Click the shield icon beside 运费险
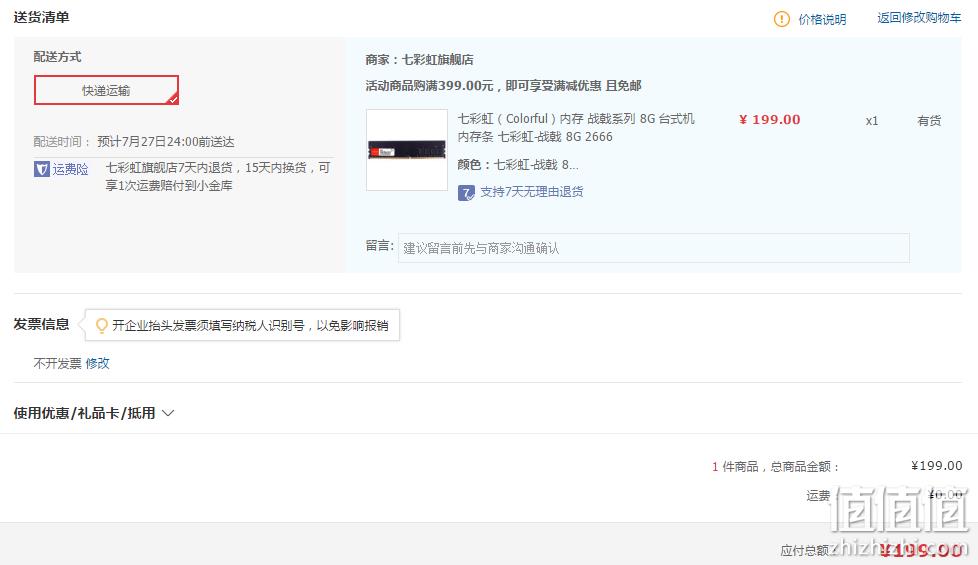 [41, 169]
